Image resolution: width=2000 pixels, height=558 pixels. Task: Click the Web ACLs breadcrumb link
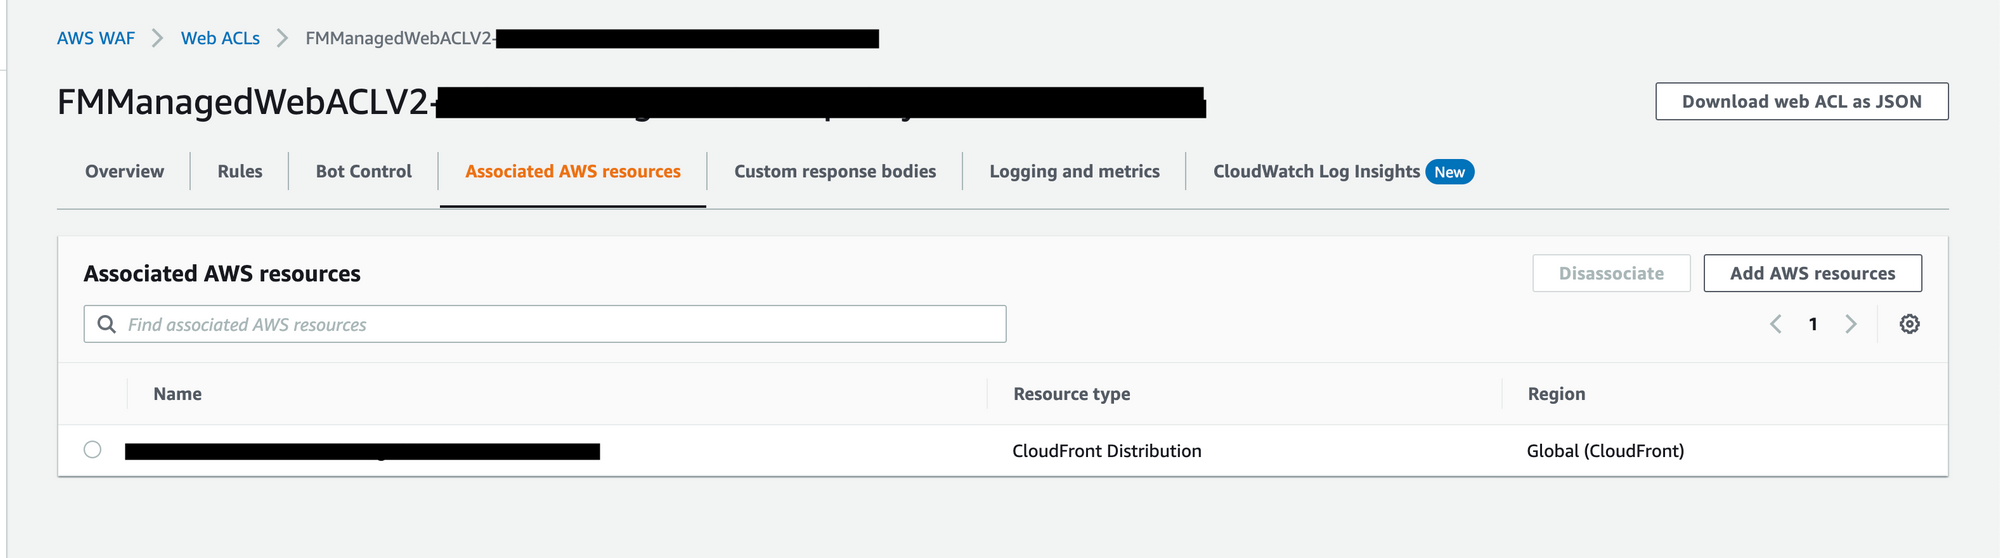pyautogui.click(x=220, y=38)
